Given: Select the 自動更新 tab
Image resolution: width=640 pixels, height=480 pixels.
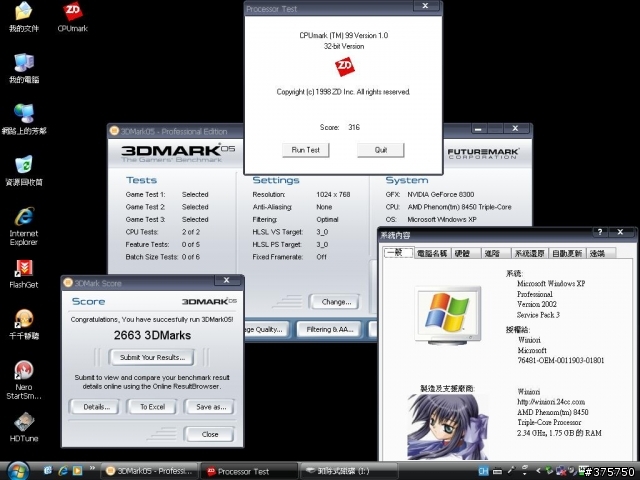Looking at the screenshot, I should tap(566, 254).
